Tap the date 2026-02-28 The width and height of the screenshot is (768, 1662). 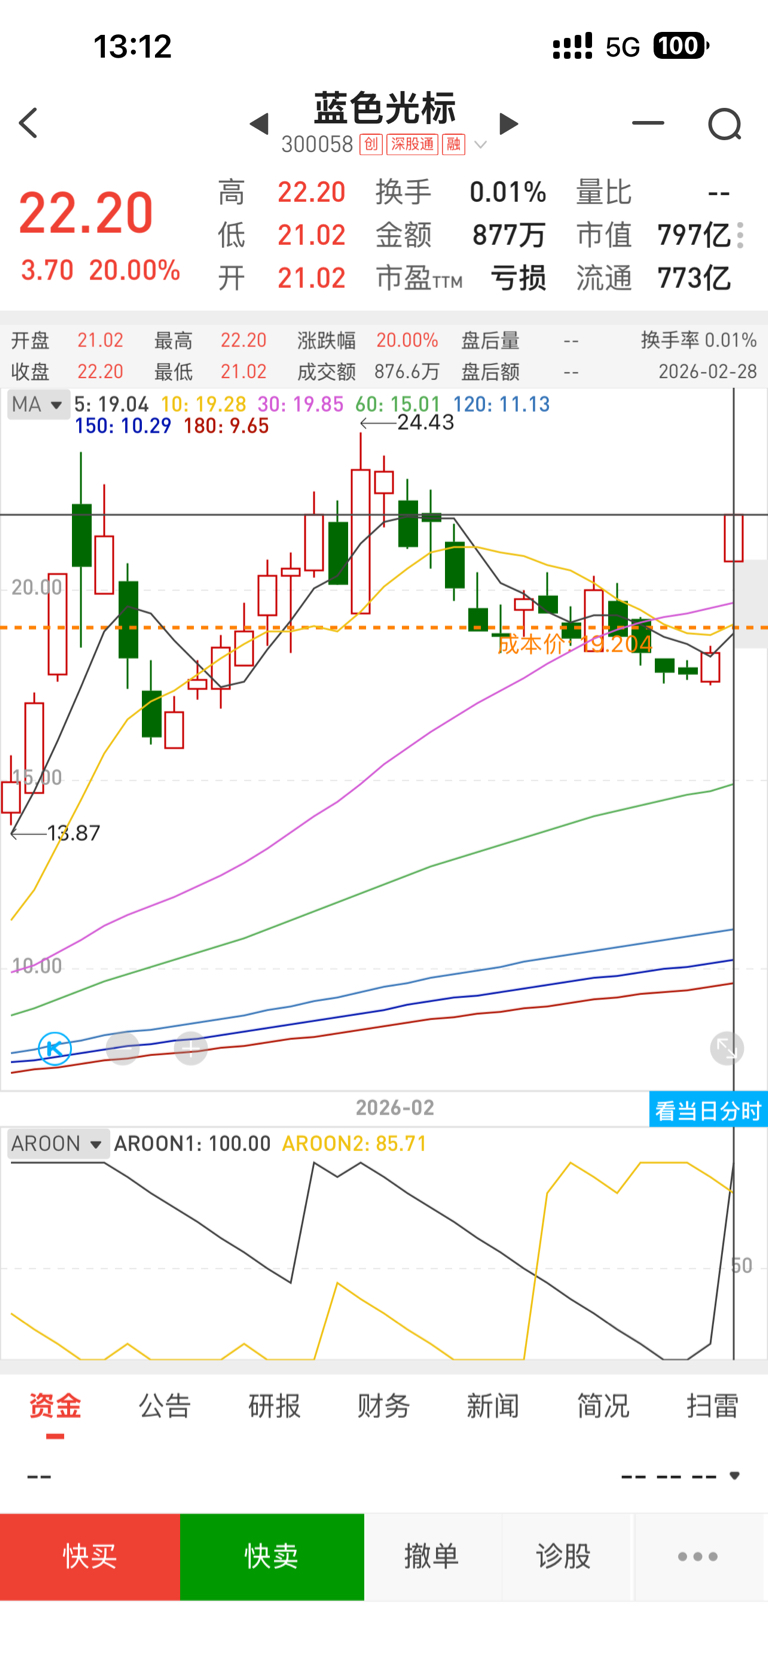(x=707, y=371)
